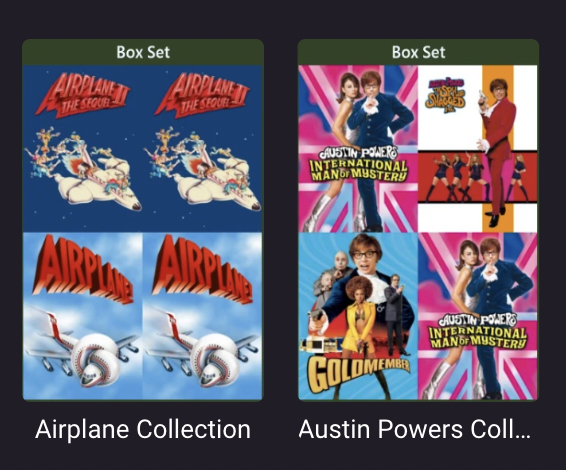Click the left red 3D Airplane! logo
This screenshot has width=566, height=470.
[x=82, y=269]
